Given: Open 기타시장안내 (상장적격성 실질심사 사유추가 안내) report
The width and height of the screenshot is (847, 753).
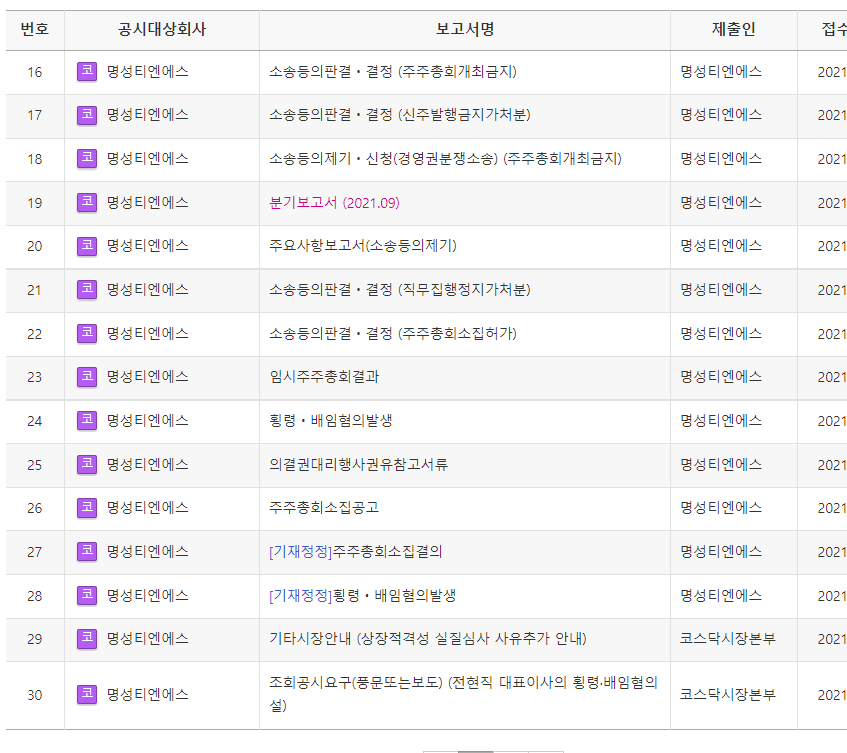Looking at the screenshot, I should (428, 639).
